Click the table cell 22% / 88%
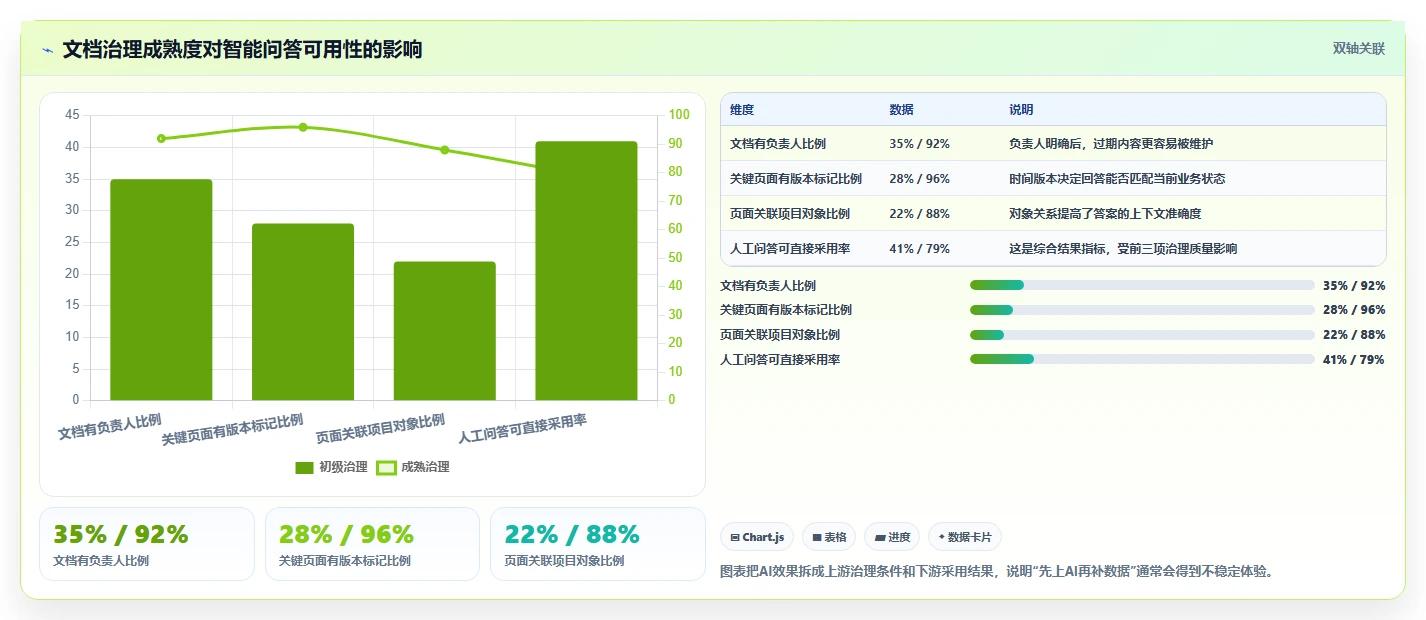 coord(919,214)
